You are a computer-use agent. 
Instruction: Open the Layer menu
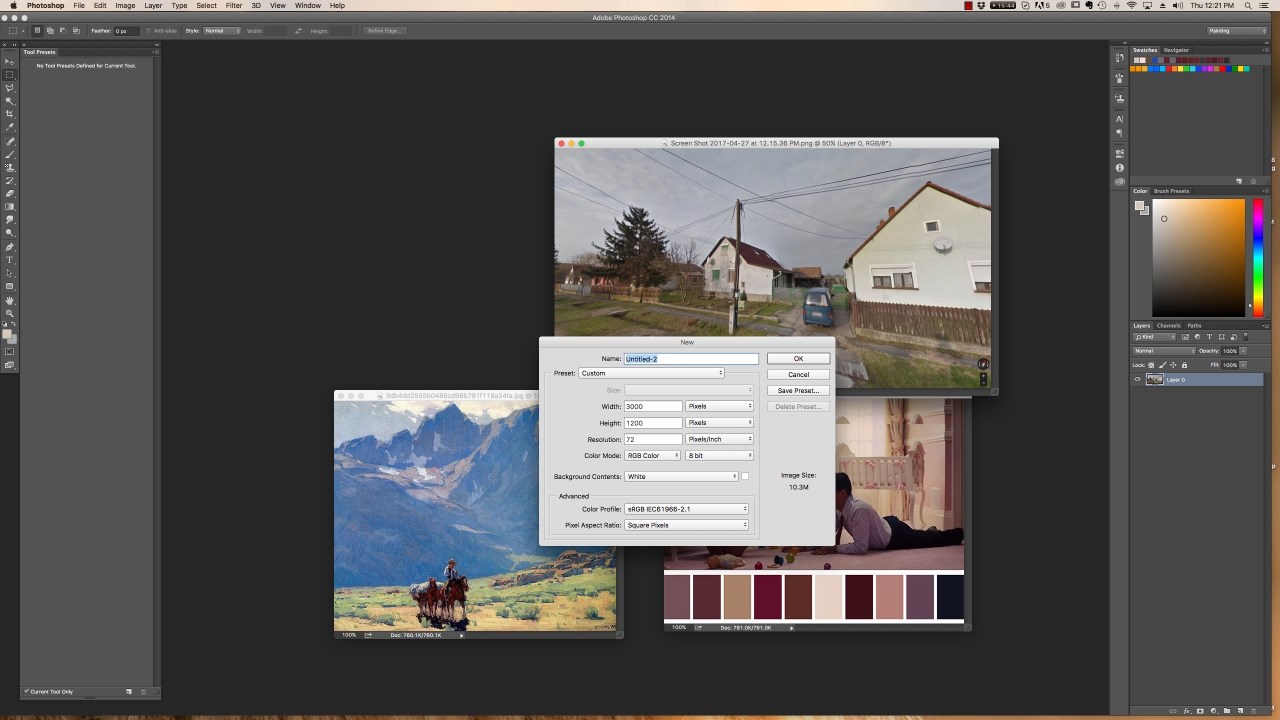click(x=153, y=5)
